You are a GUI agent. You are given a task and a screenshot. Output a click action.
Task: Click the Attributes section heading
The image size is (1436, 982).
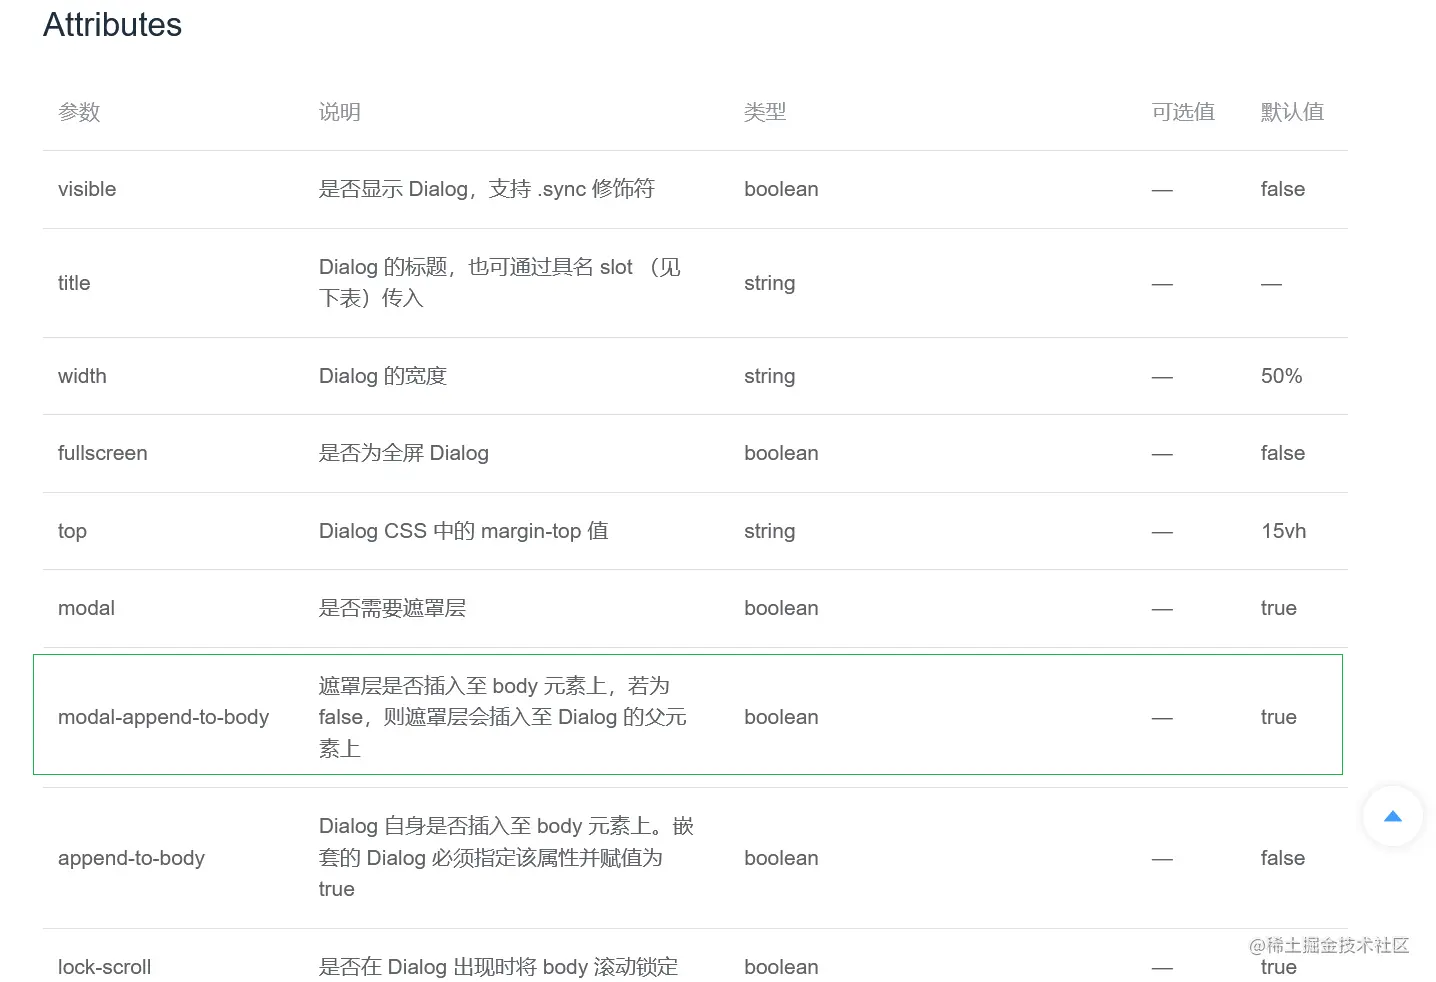[112, 25]
